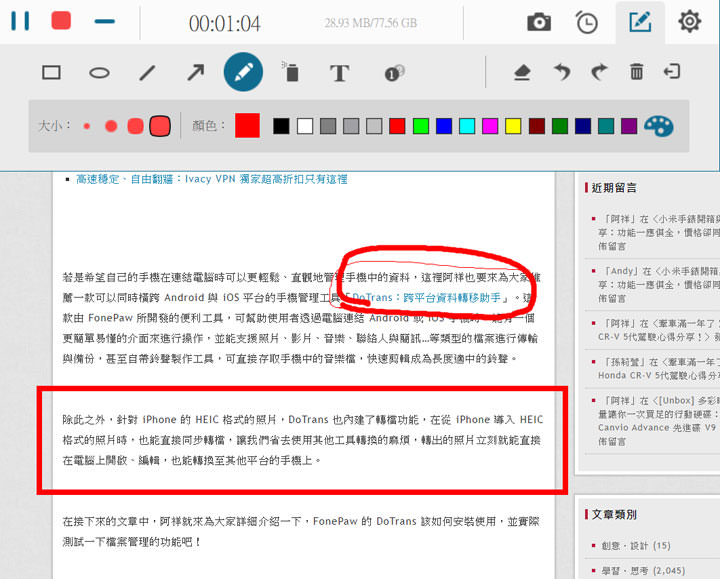This screenshot has height=579, width=720.
Task: Select the text T tool
Action: tap(339, 73)
